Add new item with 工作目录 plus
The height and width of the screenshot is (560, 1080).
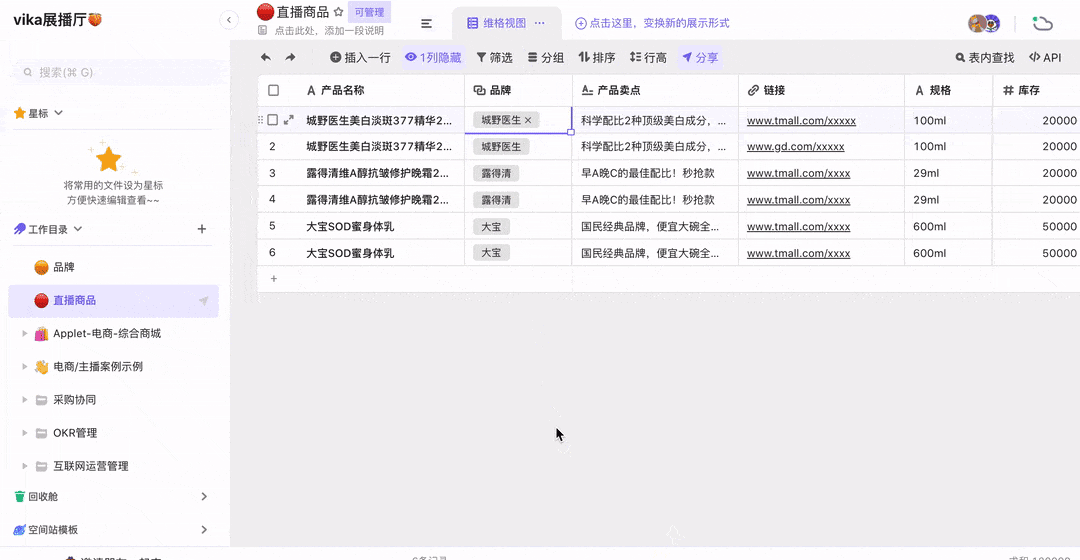click(202, 229)
